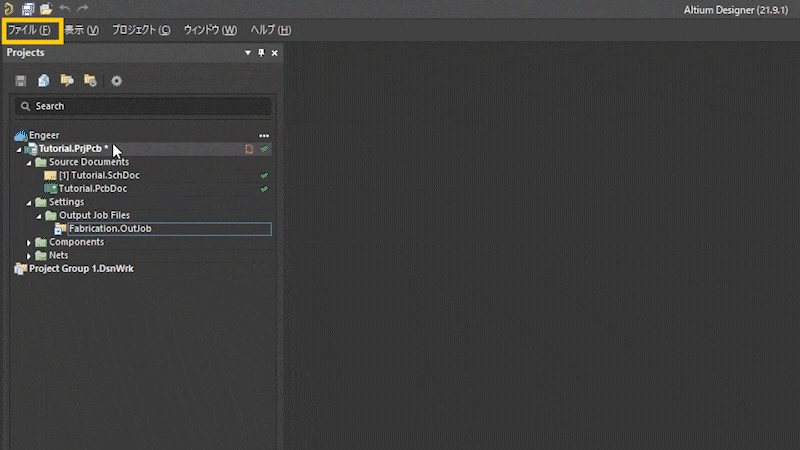Open Fabrication.OutJob
This screenshot has width=800, height=450.
[110, 229]
